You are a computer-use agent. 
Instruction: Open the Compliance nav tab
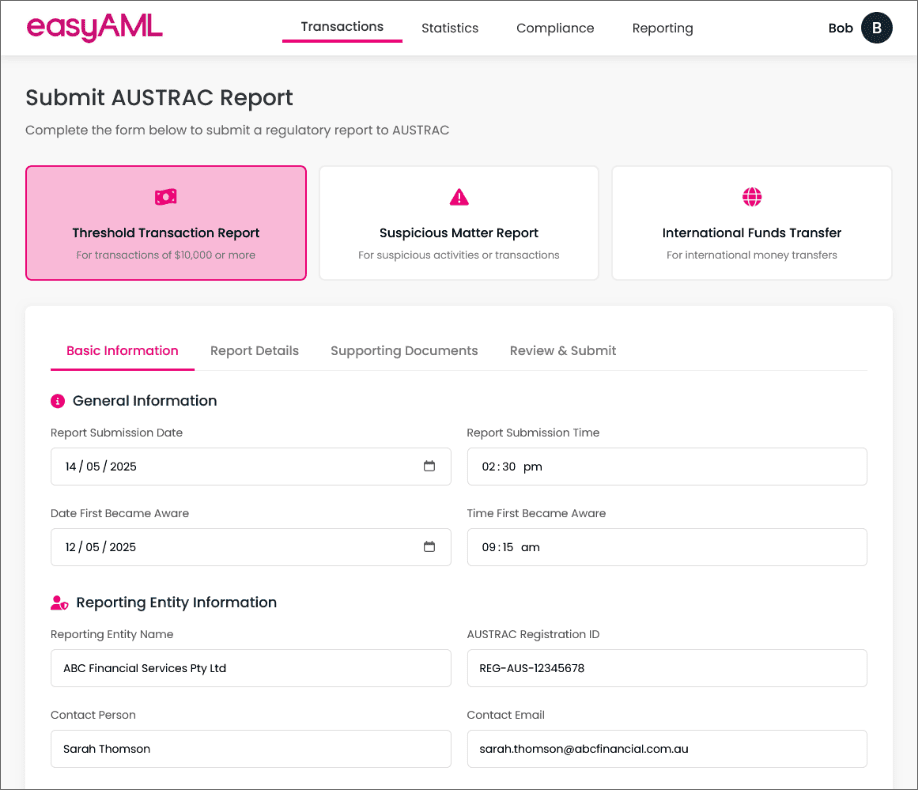(555, 28)
